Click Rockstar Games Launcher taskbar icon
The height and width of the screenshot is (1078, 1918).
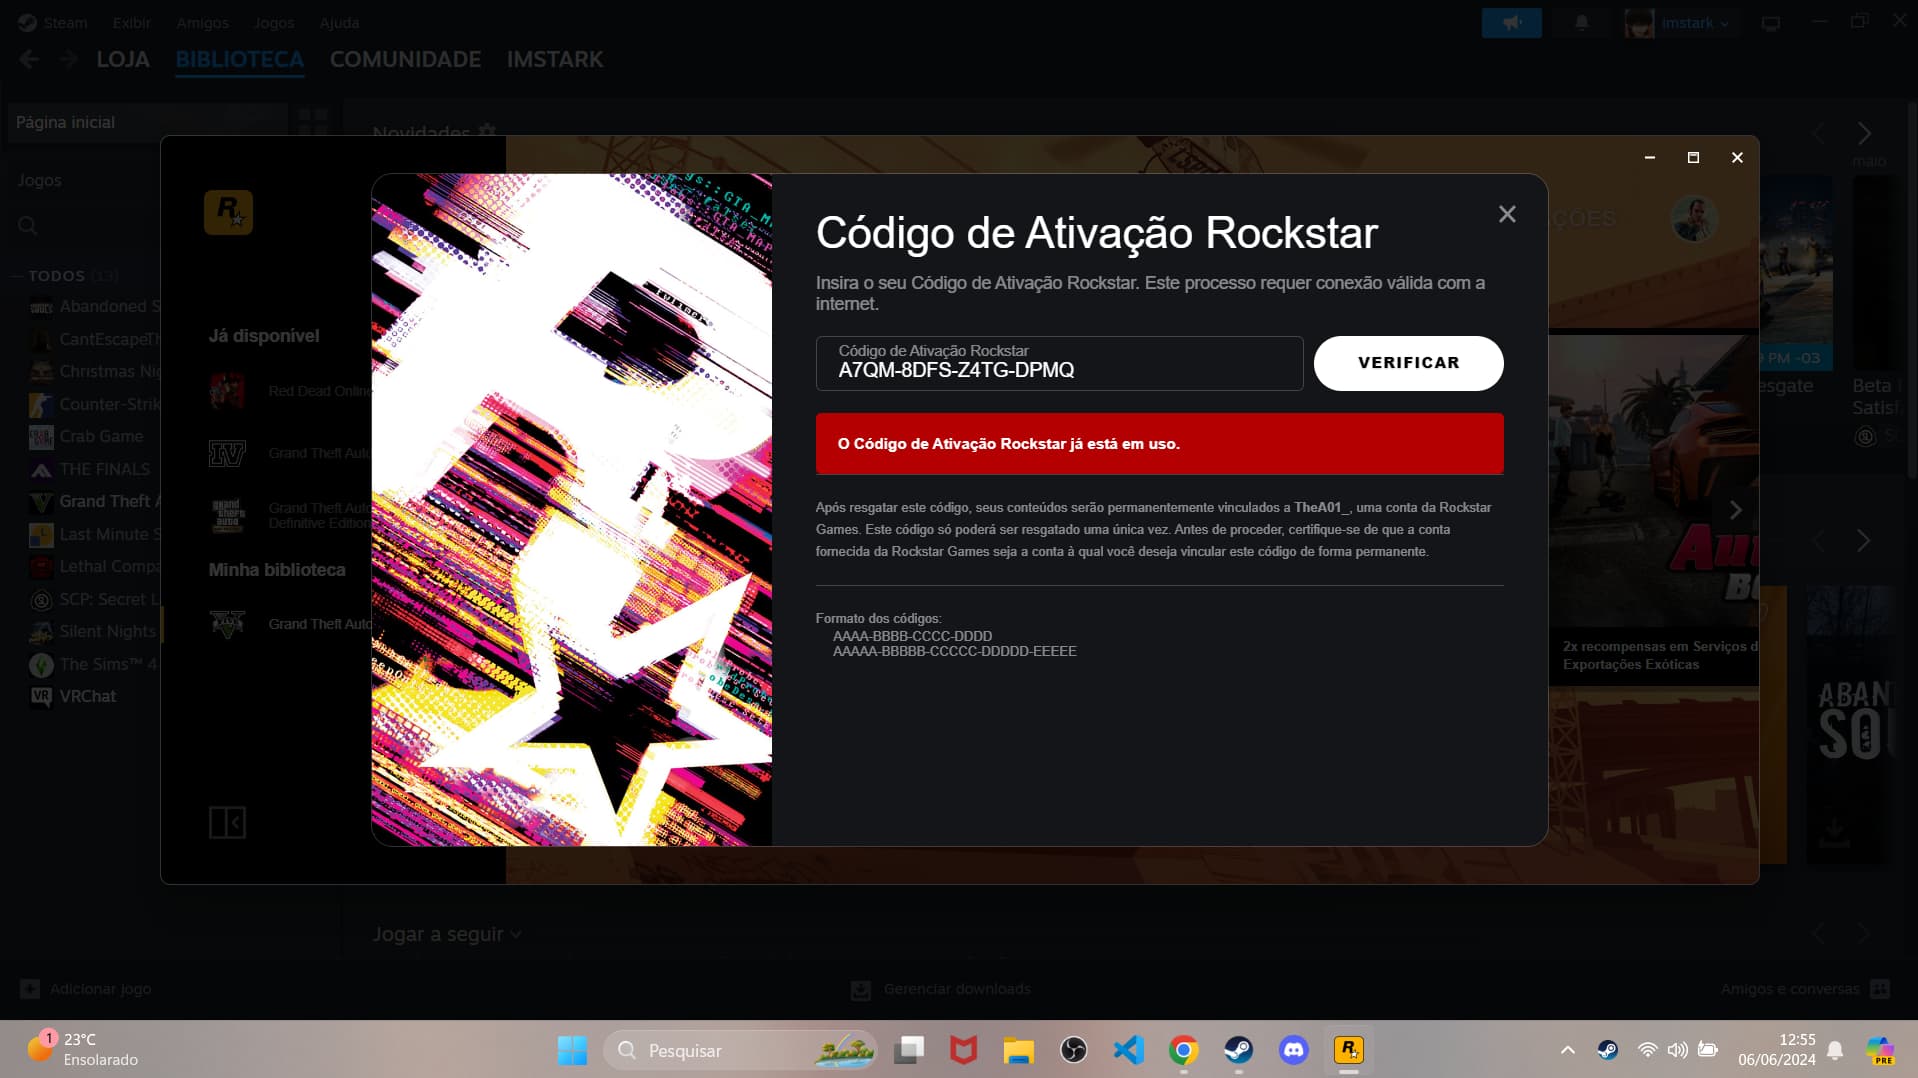click(x=1348, y=1050)
